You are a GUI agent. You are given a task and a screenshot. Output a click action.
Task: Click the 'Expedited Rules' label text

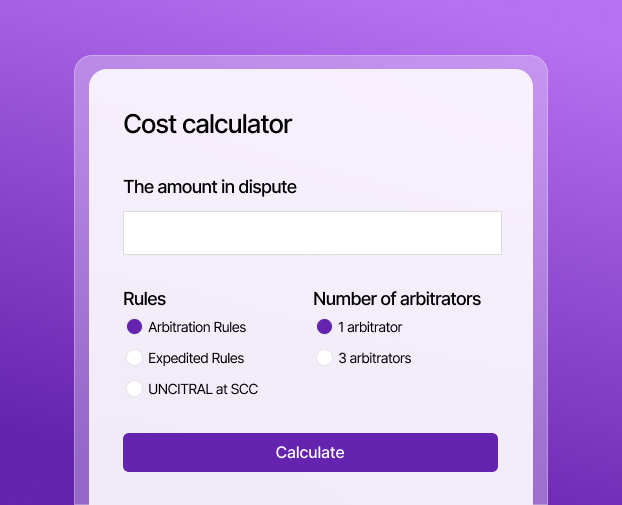[196, 358]
